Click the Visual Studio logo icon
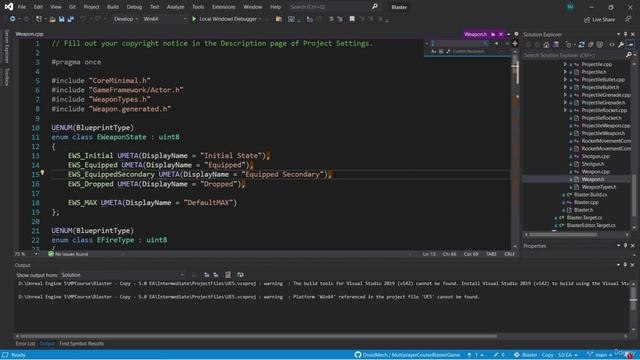The height and width of the screenshot is (360, 640). click(8, 7)
